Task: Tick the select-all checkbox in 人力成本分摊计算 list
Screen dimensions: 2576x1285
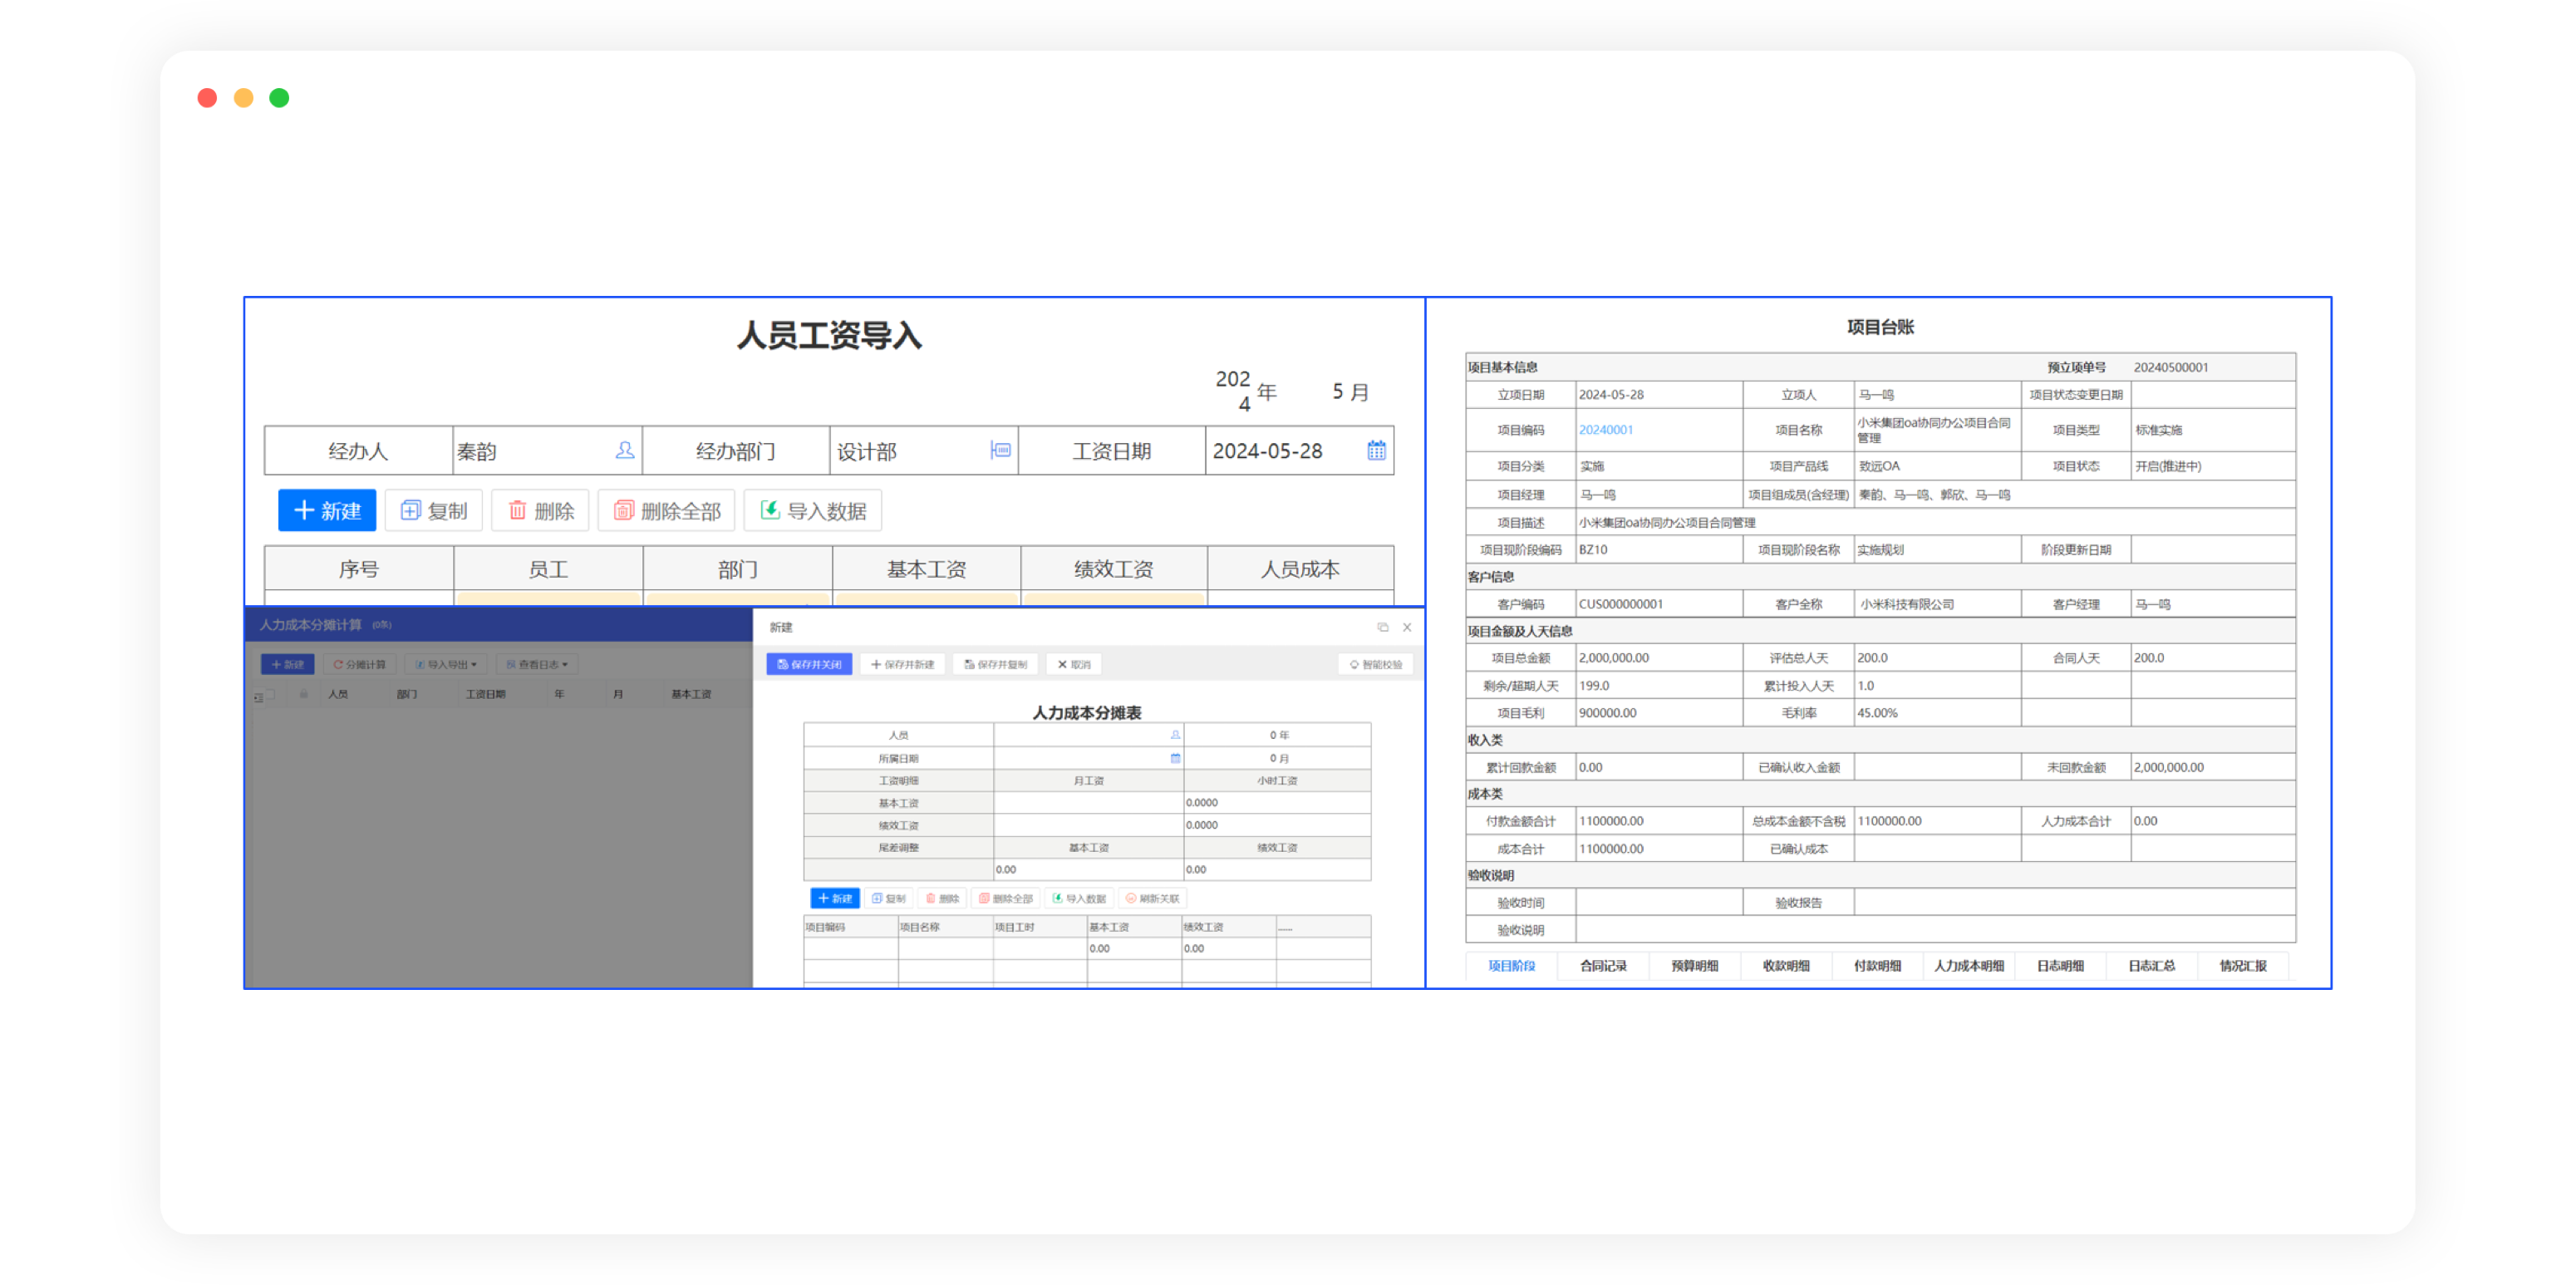Action: (x=270, y=694)
